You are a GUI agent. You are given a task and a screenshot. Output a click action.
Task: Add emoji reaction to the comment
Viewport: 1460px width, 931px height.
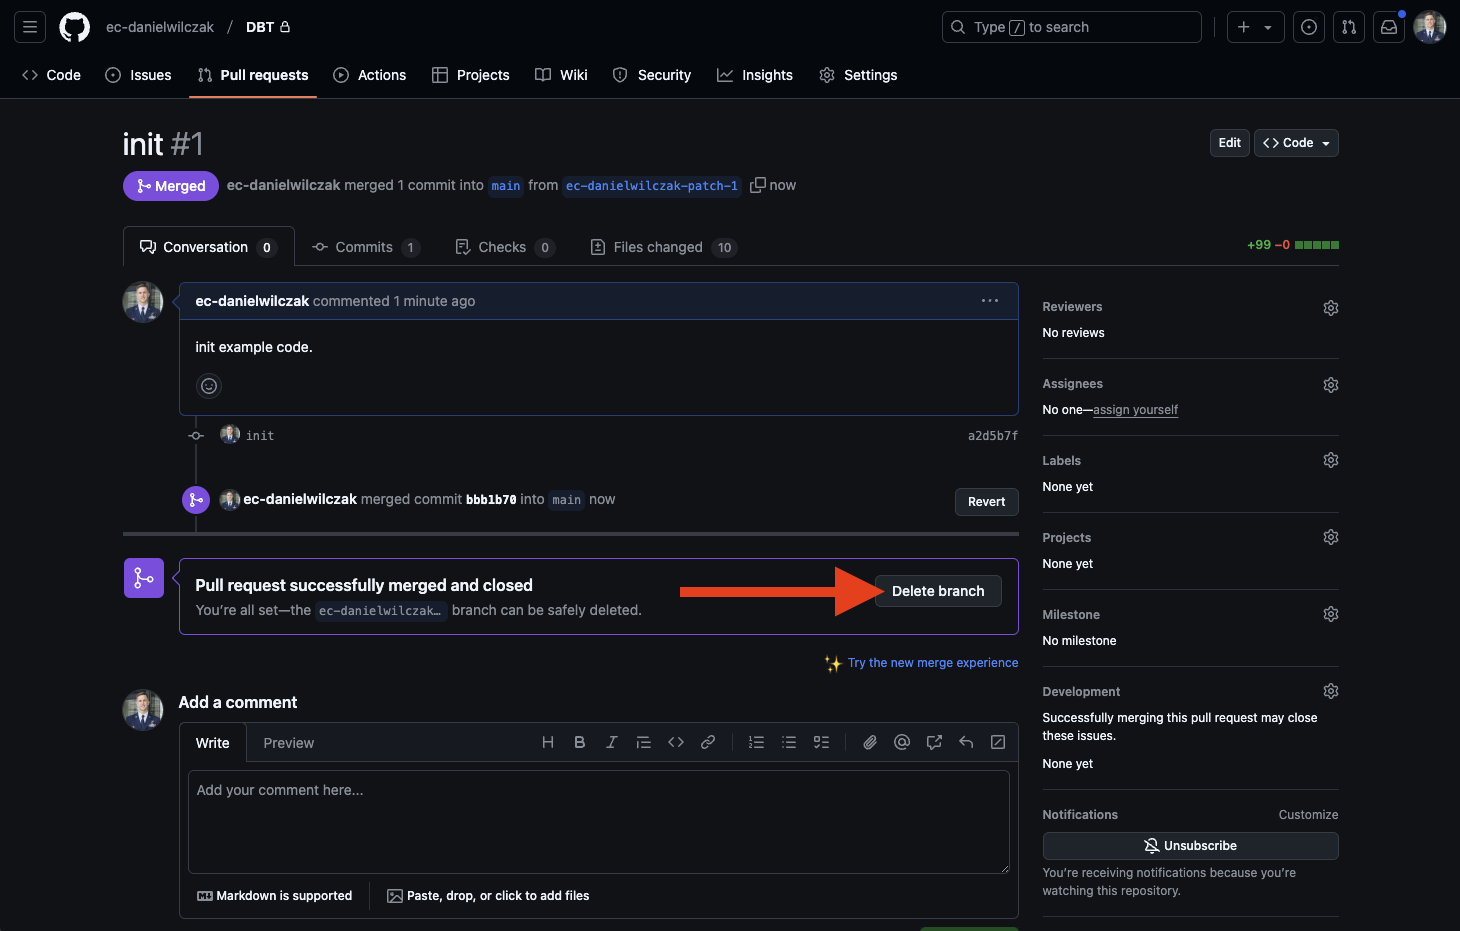pyautogui.click(x=209, y=386)
